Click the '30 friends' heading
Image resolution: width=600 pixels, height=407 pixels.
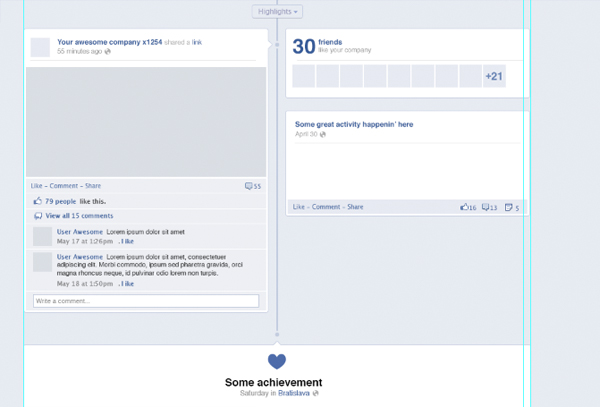click(318, 46)
